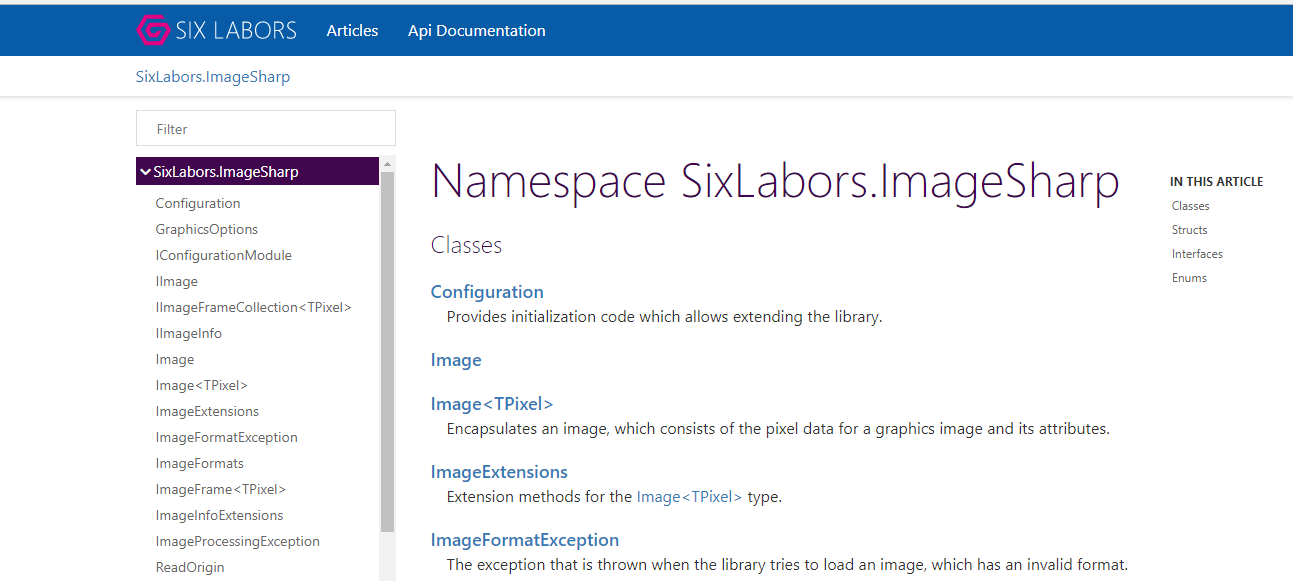The width and height of the screenshot is (1293, 581).
Task: Select IImage in the sidebar tree
Action: 177,281
